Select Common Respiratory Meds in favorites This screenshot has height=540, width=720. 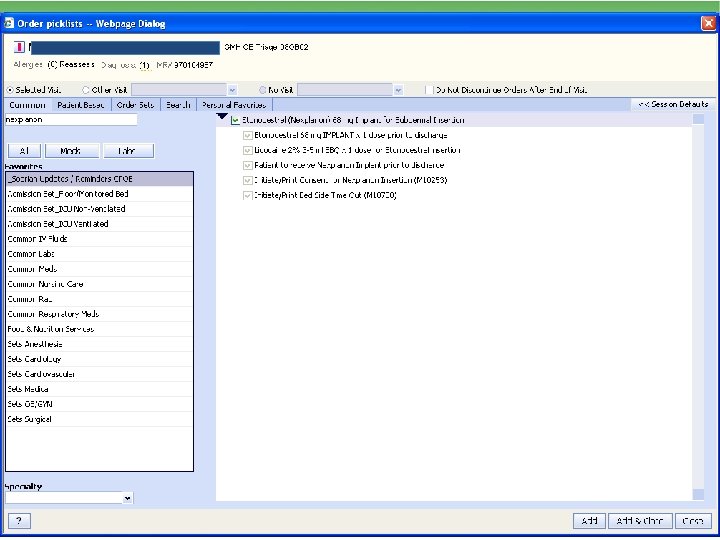[x=99, y=314]
